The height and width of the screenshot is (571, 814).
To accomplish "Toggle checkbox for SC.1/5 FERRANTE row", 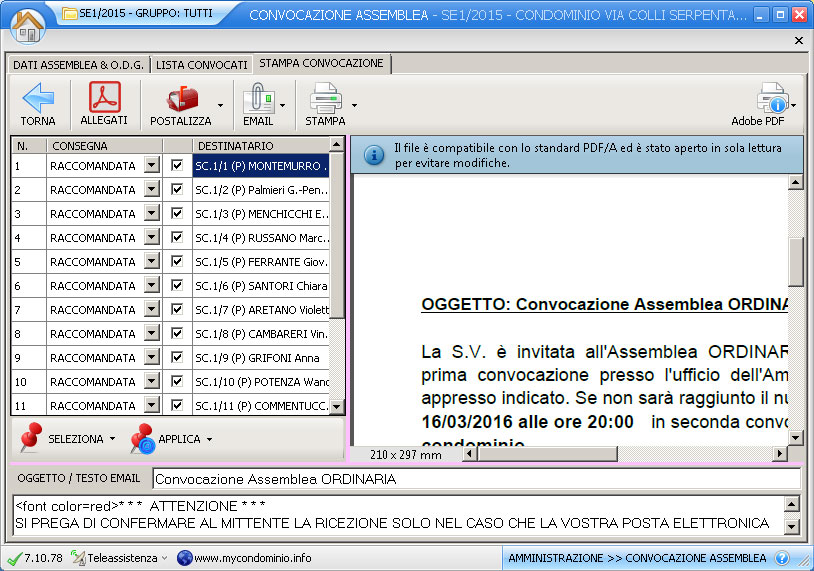I will click(x=177, y=261).
